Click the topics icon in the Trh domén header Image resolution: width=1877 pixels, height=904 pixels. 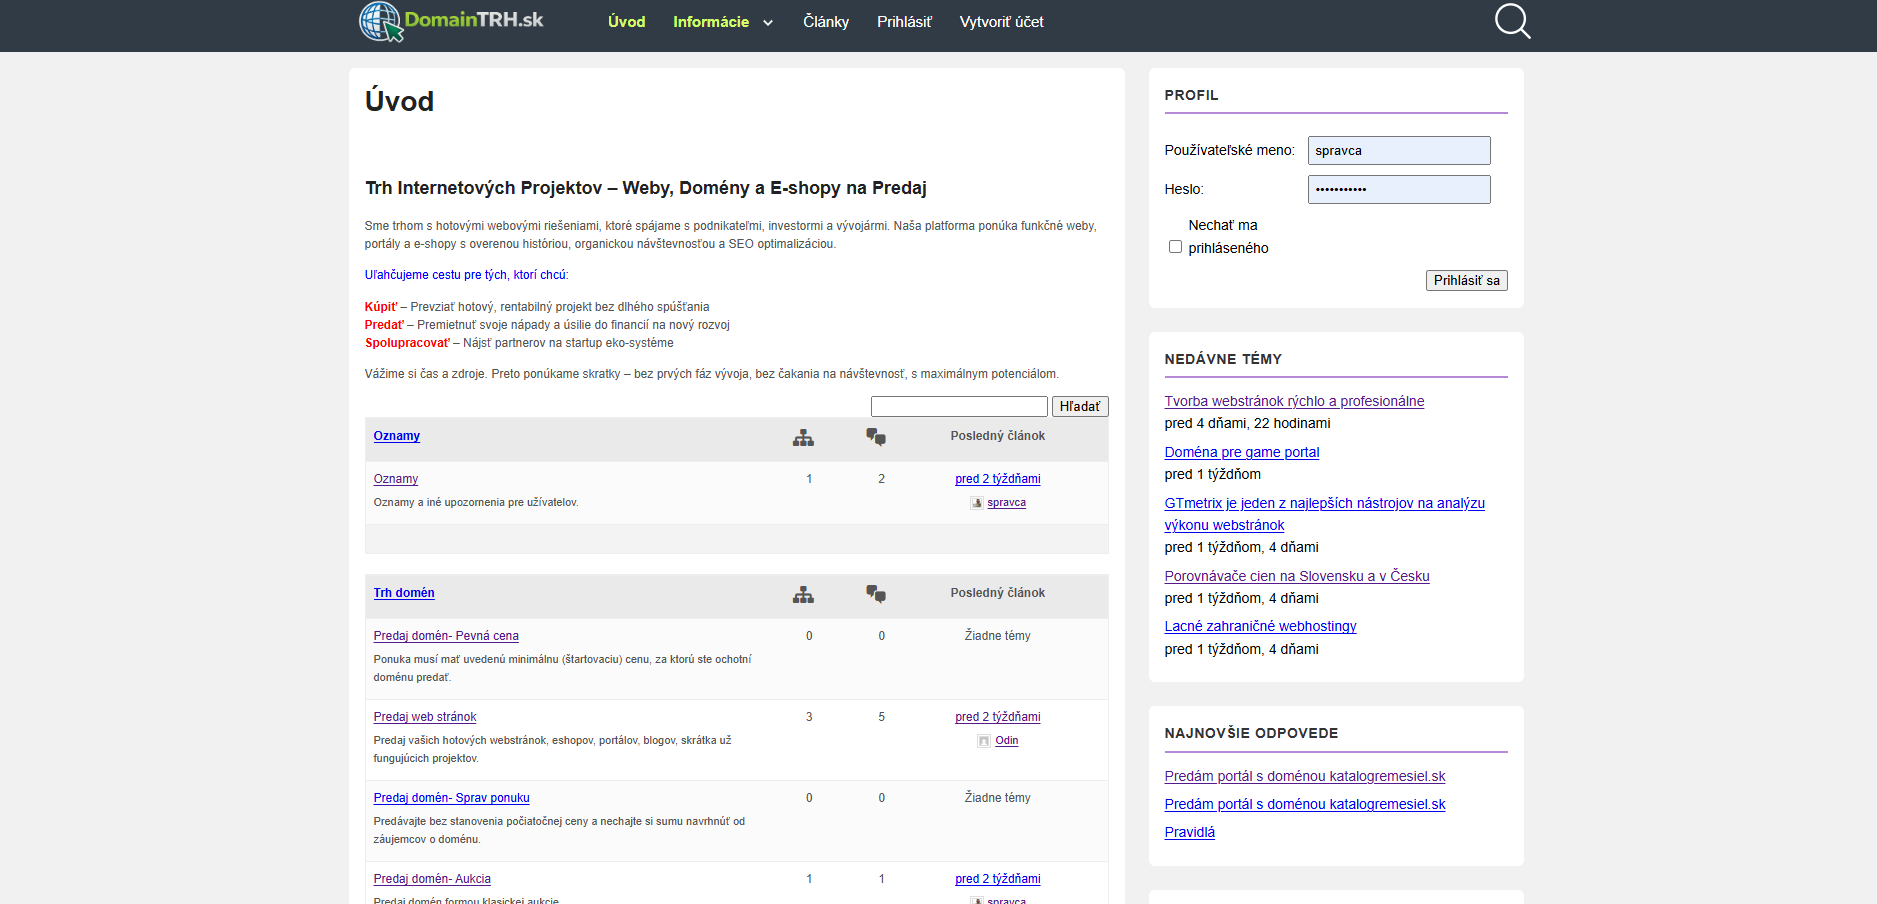point(803,594)
